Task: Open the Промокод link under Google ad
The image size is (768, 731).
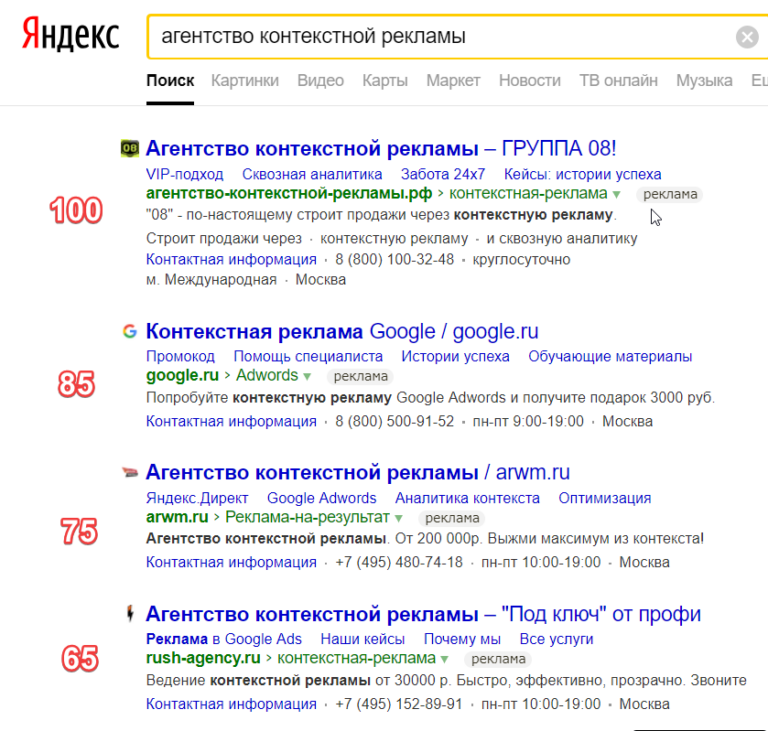Action: tap(180, 356)
